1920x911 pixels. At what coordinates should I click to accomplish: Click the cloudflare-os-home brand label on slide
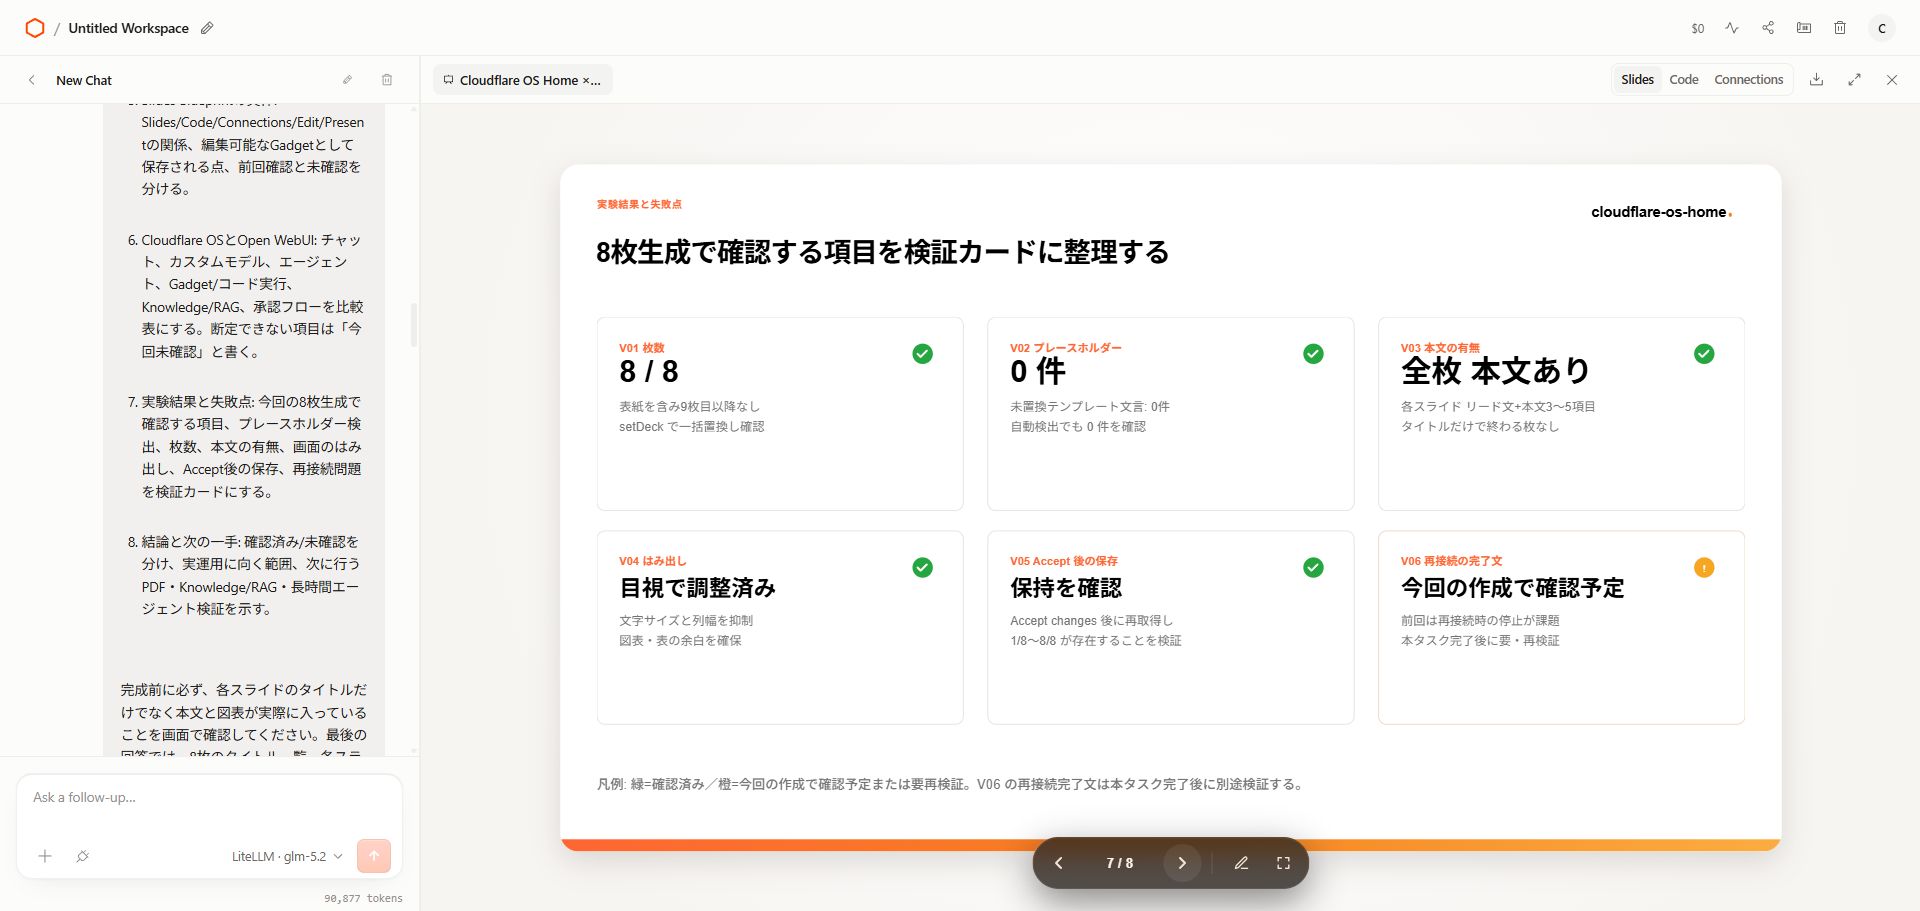[1662, 212]
